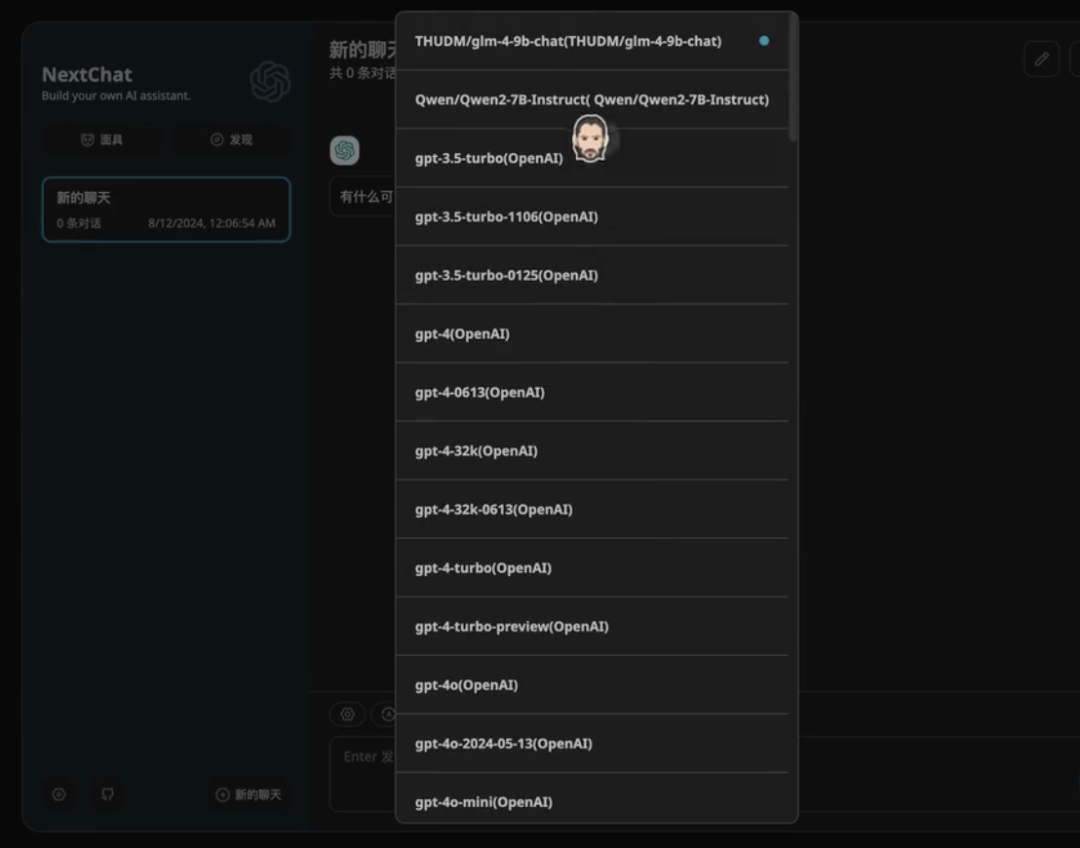
Task: Click the 新的聊天 new chat button
Action: pyautogui.click(x=249, y=794)
